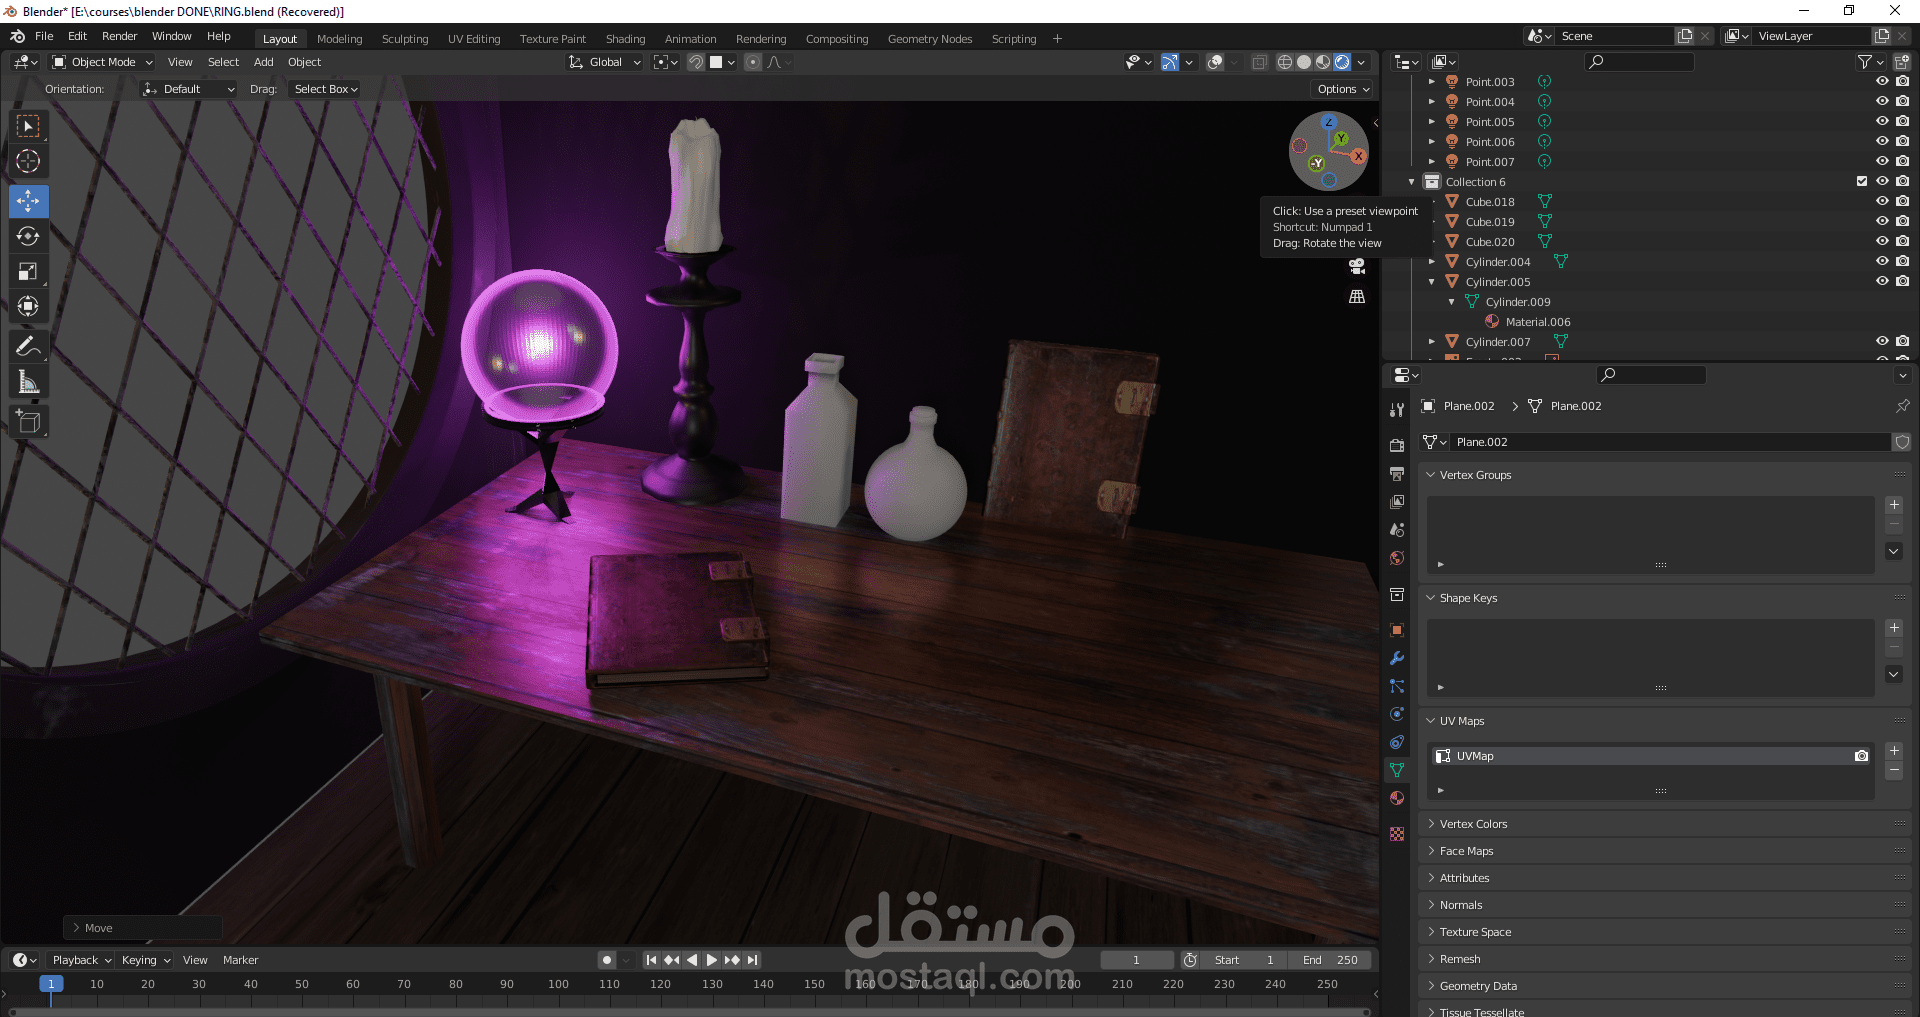The image size is (1920, 1017).
Task: Hide Point.003 in the viewport
Action: 1882,82
